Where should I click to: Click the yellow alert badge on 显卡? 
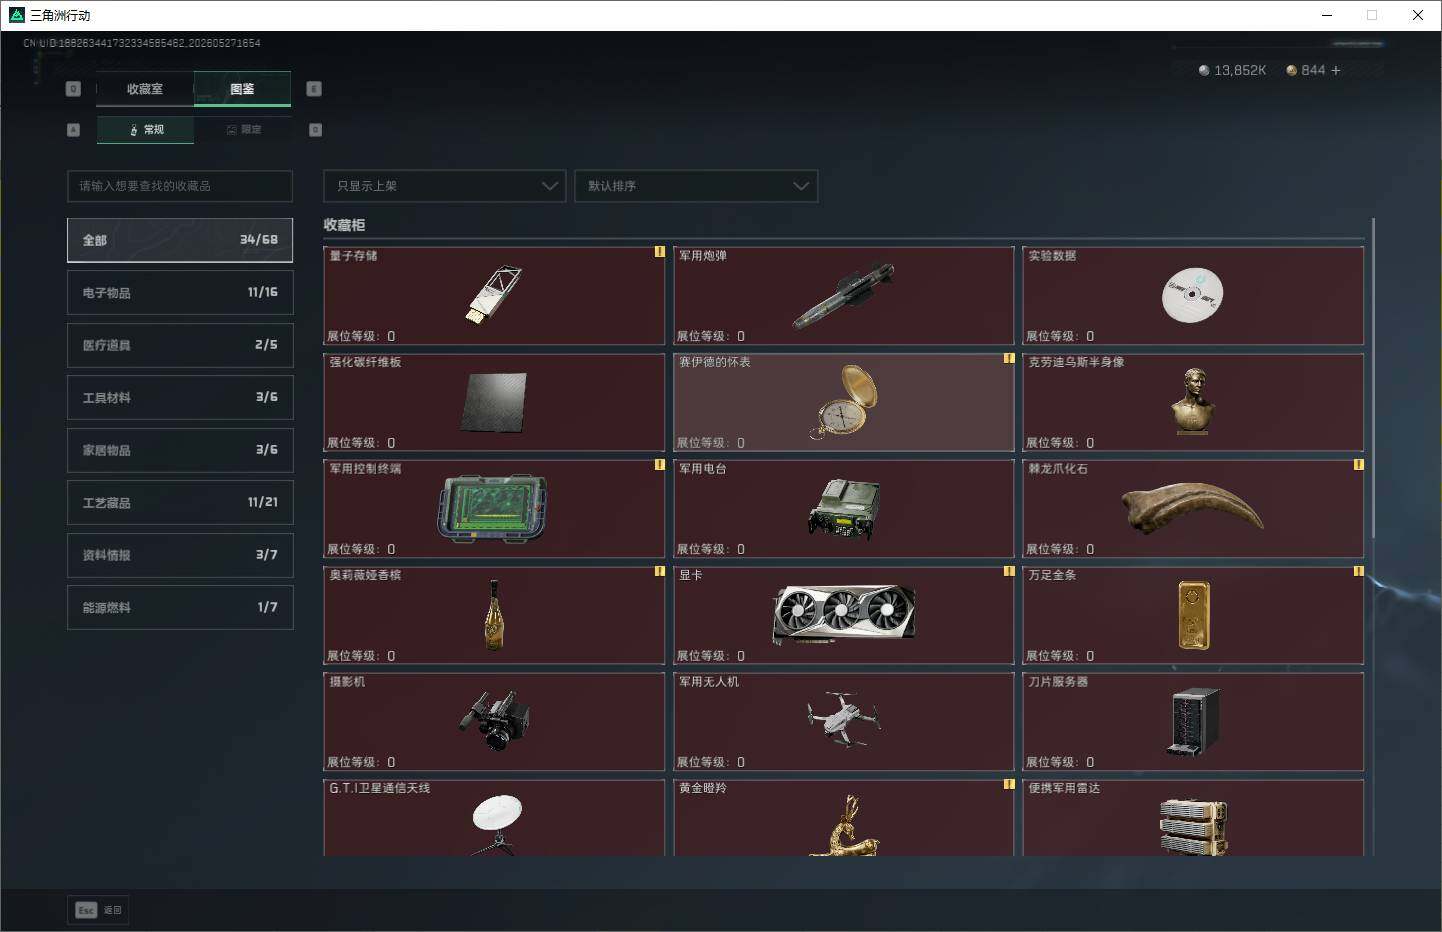point(1009,571)
